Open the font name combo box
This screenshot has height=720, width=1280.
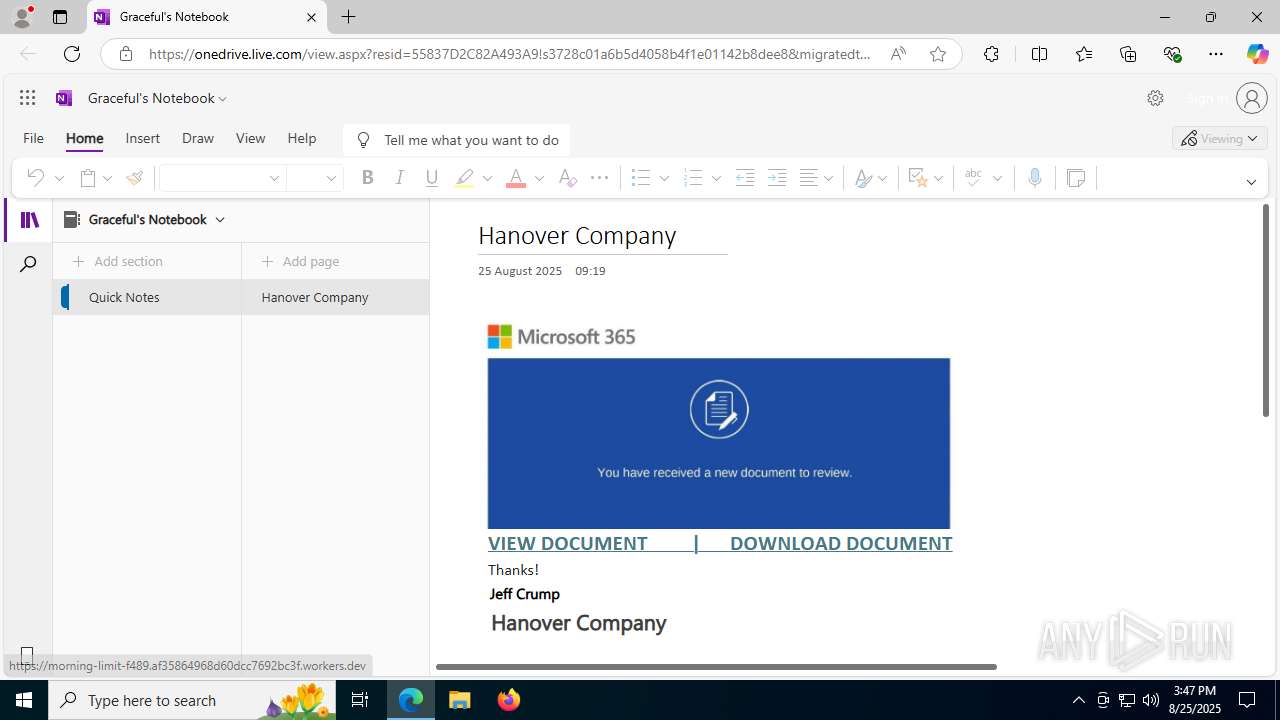coord(221,178)
